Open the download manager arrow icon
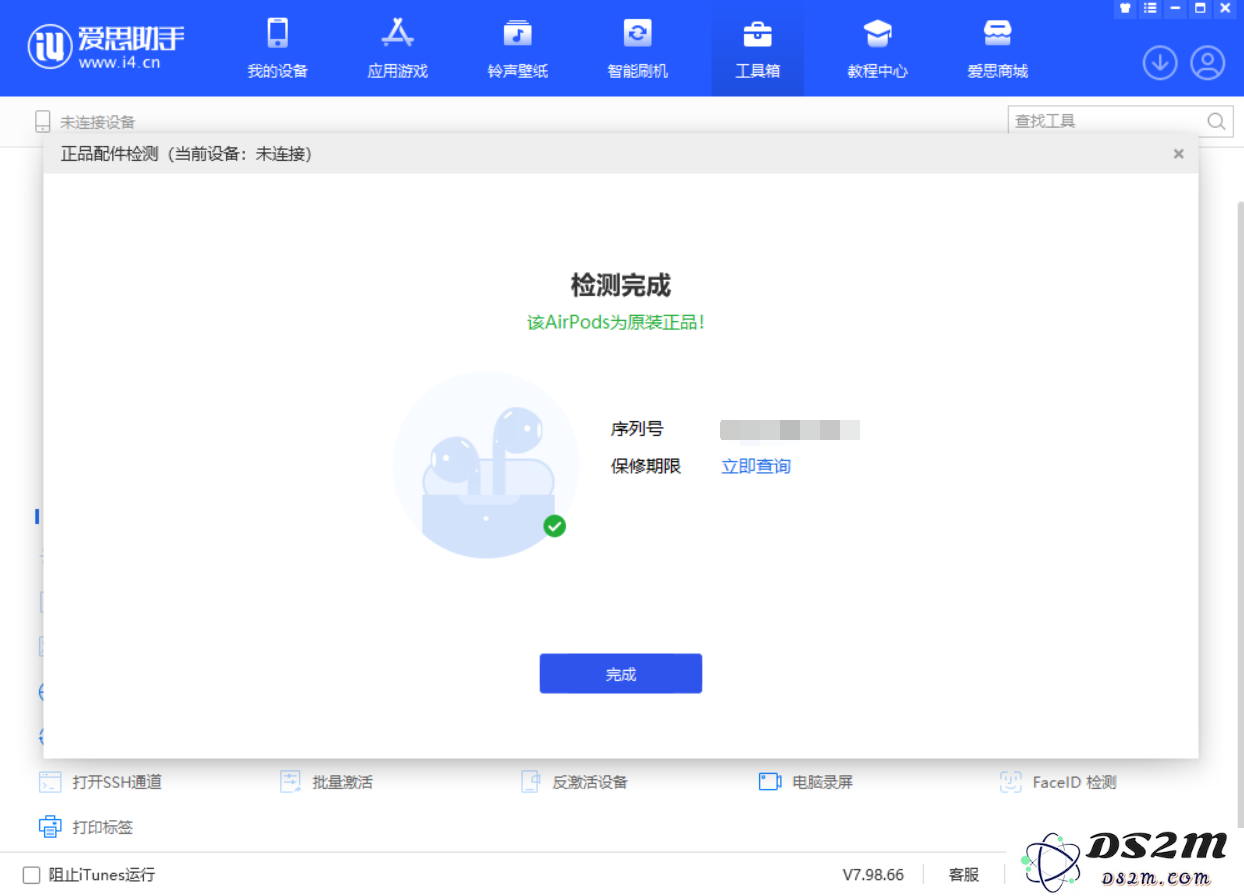Screen dimensions: 1244x896 click(1160, 63)
